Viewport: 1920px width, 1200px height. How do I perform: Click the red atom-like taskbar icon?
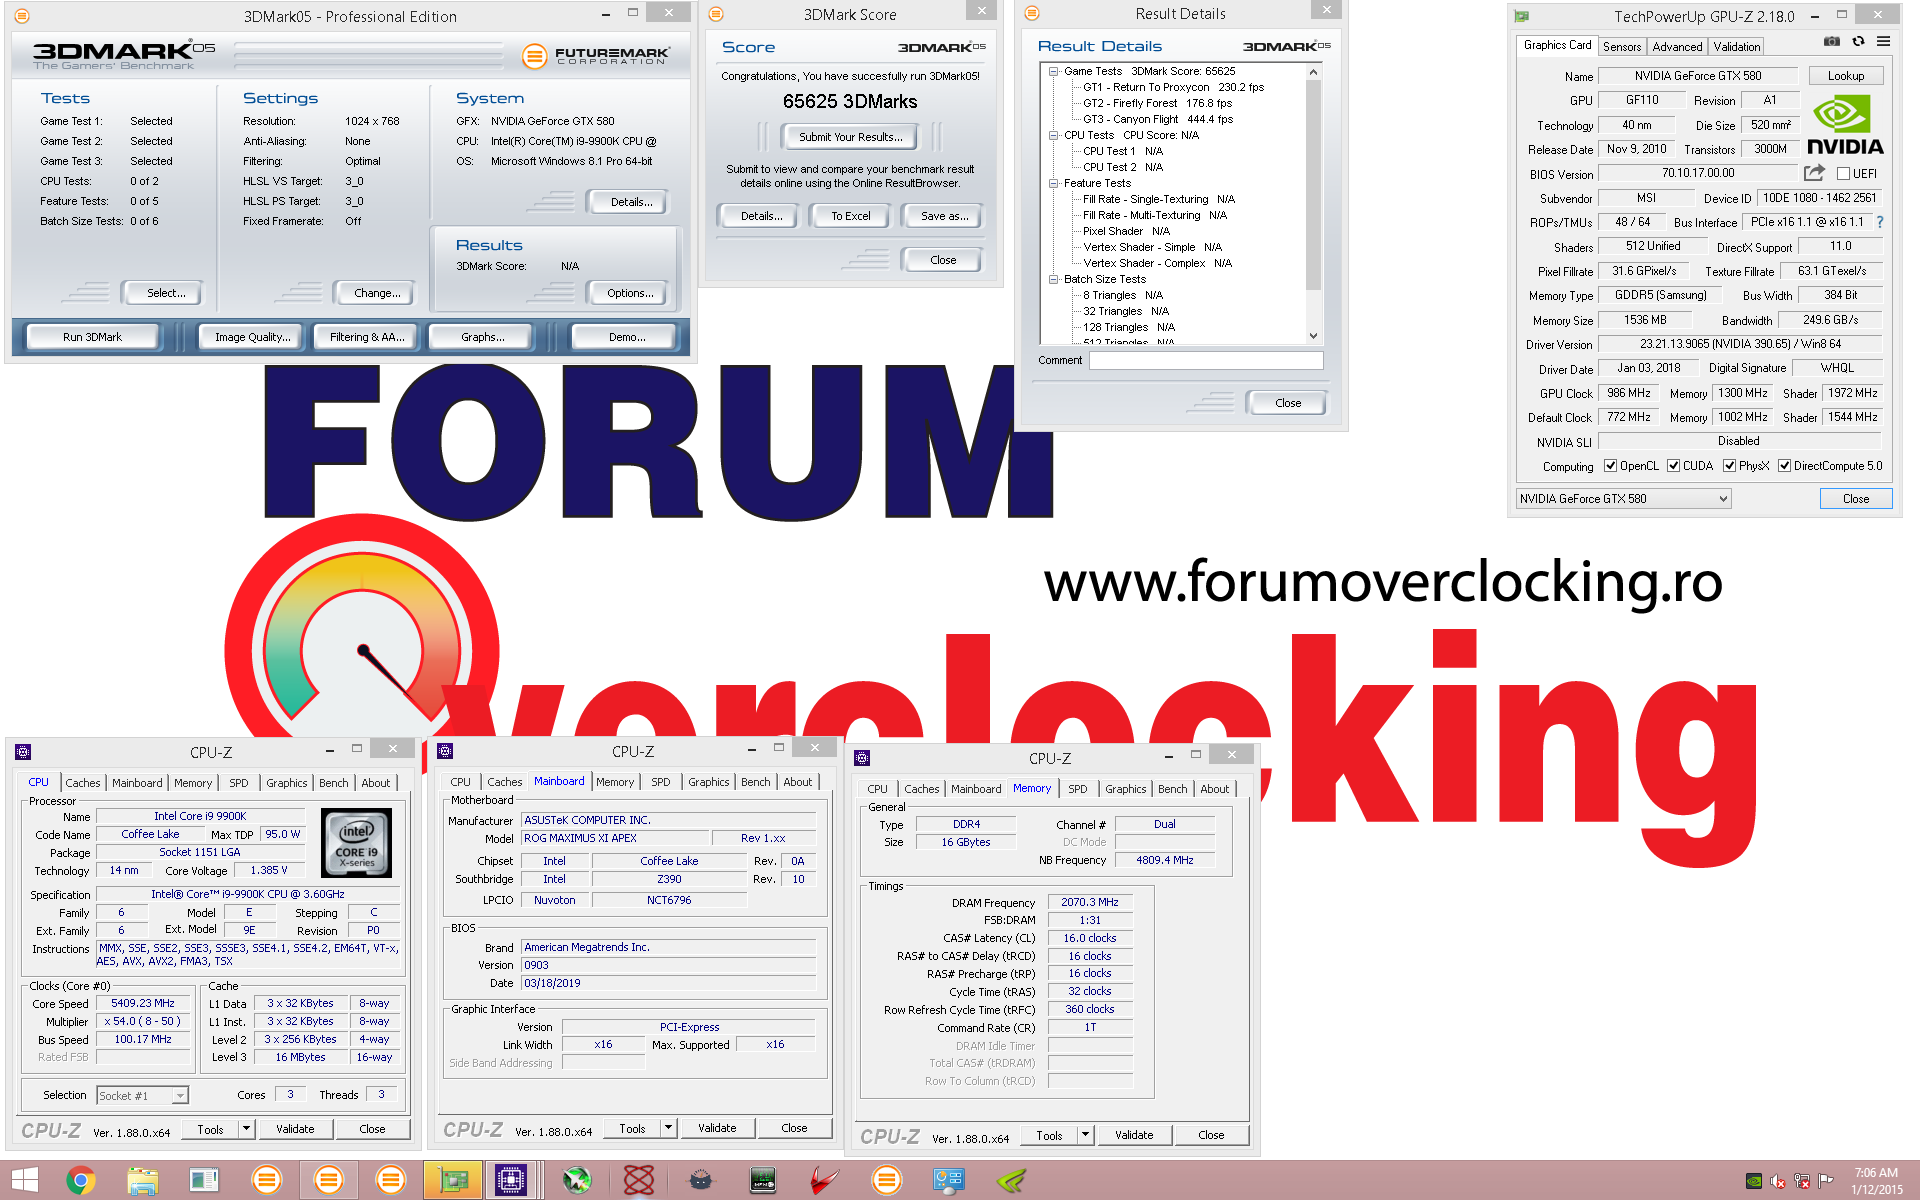[x=639, y=1181]
